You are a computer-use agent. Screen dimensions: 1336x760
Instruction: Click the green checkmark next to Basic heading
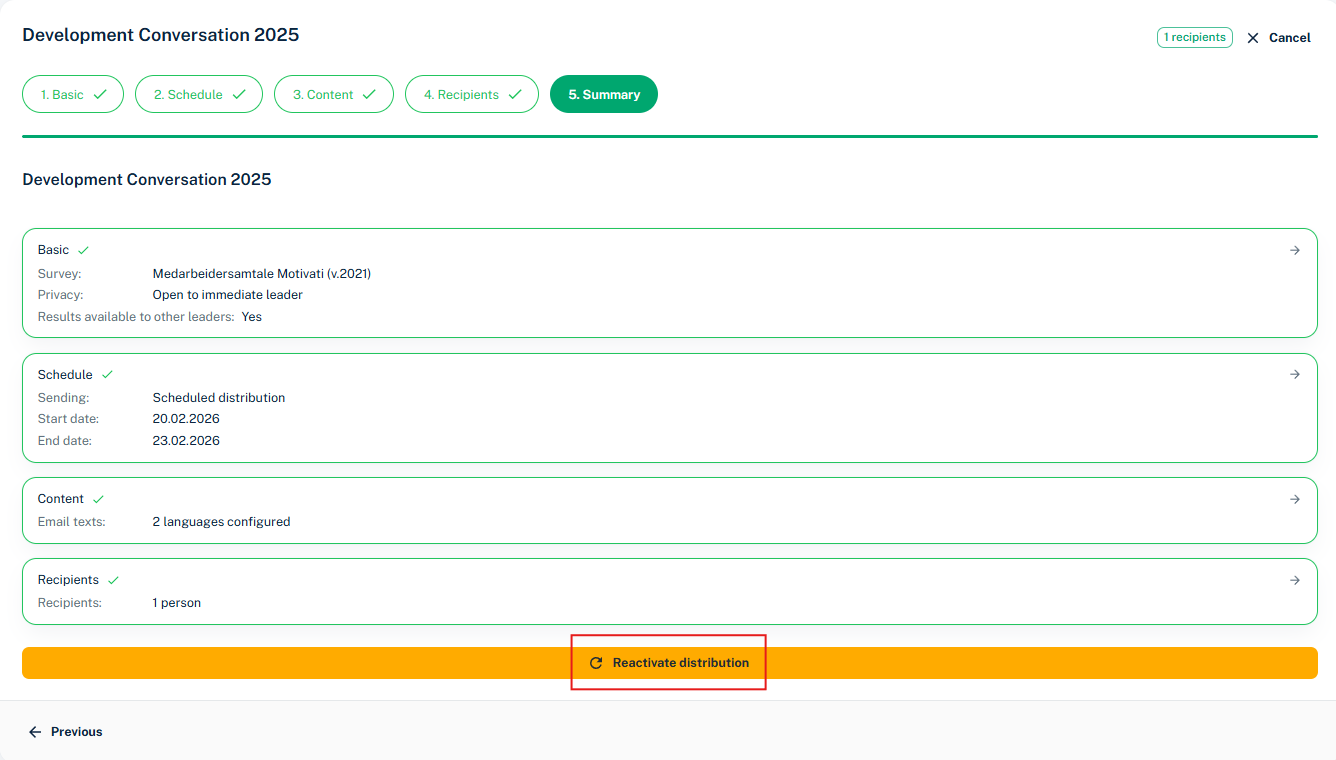[x=84, y=250]
